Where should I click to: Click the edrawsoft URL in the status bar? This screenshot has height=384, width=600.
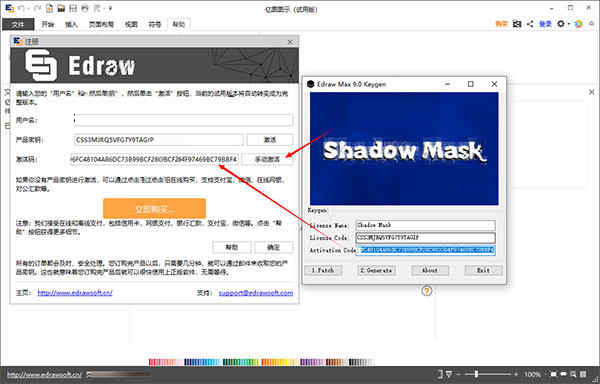click(44, 374)
